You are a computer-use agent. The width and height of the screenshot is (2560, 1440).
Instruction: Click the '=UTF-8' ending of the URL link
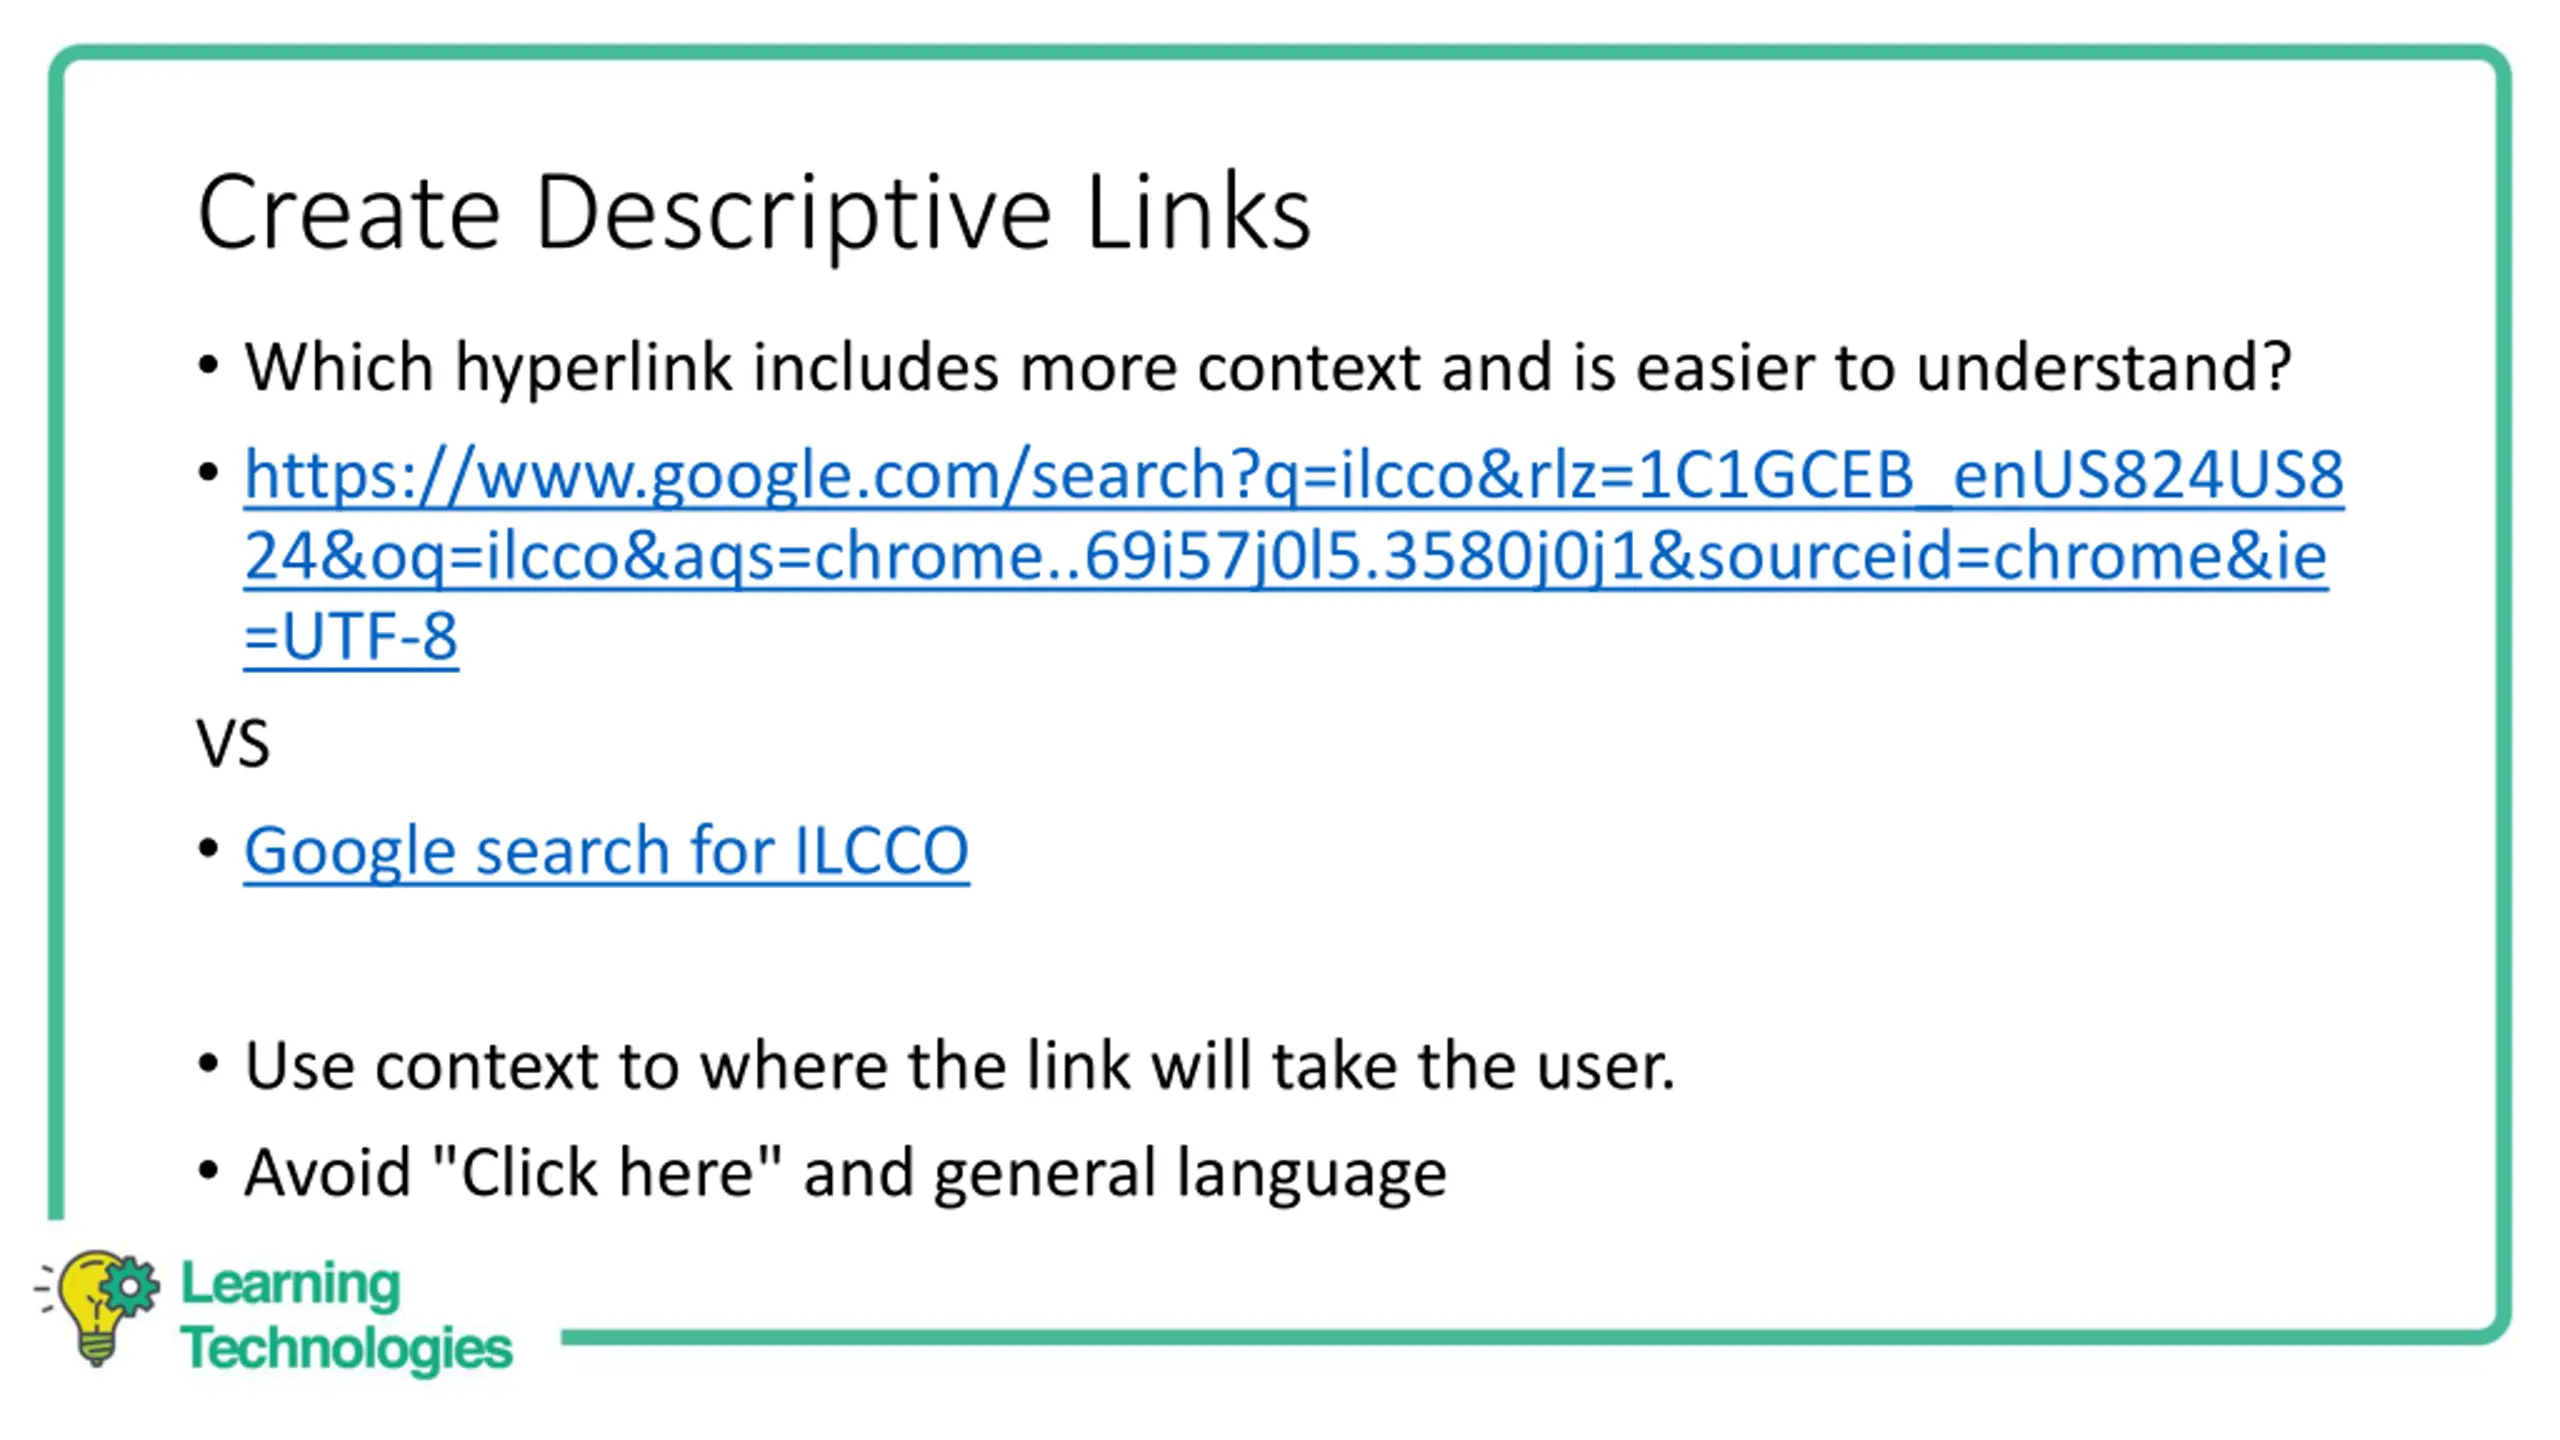tap(351, 637)
